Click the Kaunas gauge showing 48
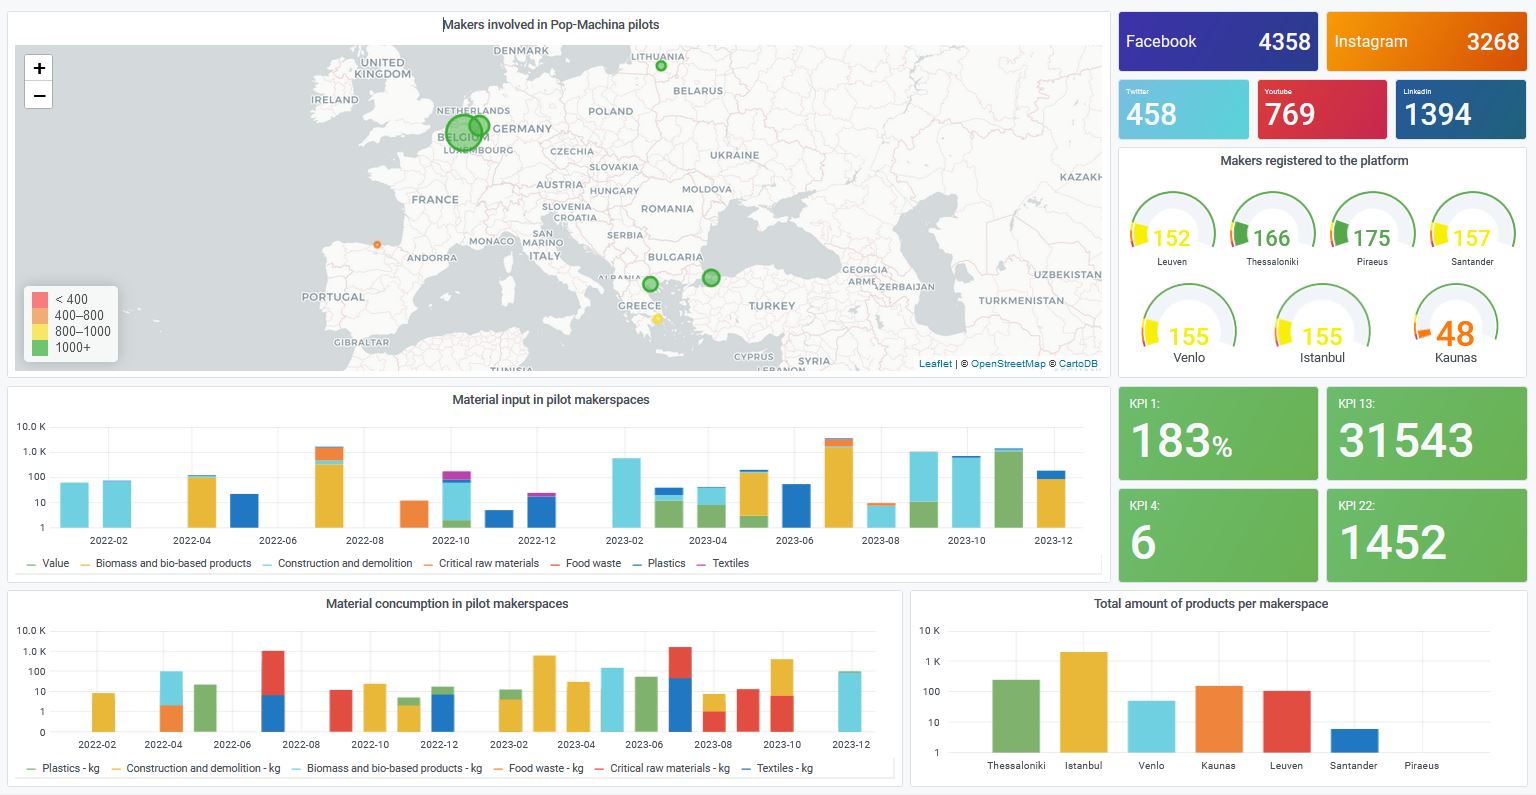 tap(1455, 325)
